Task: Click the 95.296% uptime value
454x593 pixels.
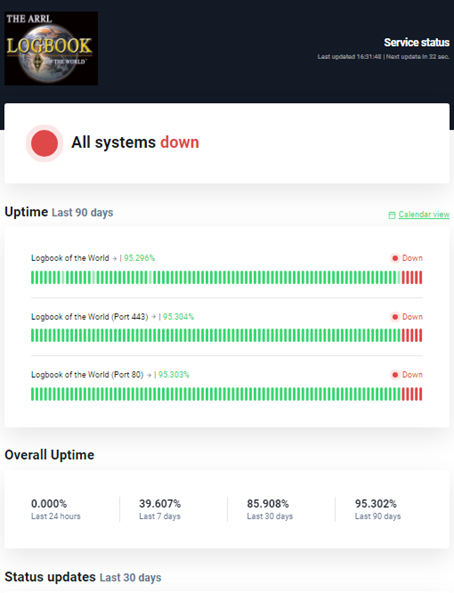Action: [139, 258]
